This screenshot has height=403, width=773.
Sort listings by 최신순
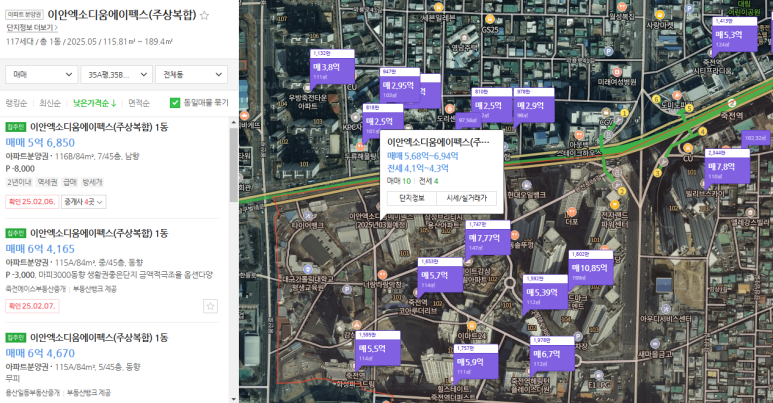[50, 103]
